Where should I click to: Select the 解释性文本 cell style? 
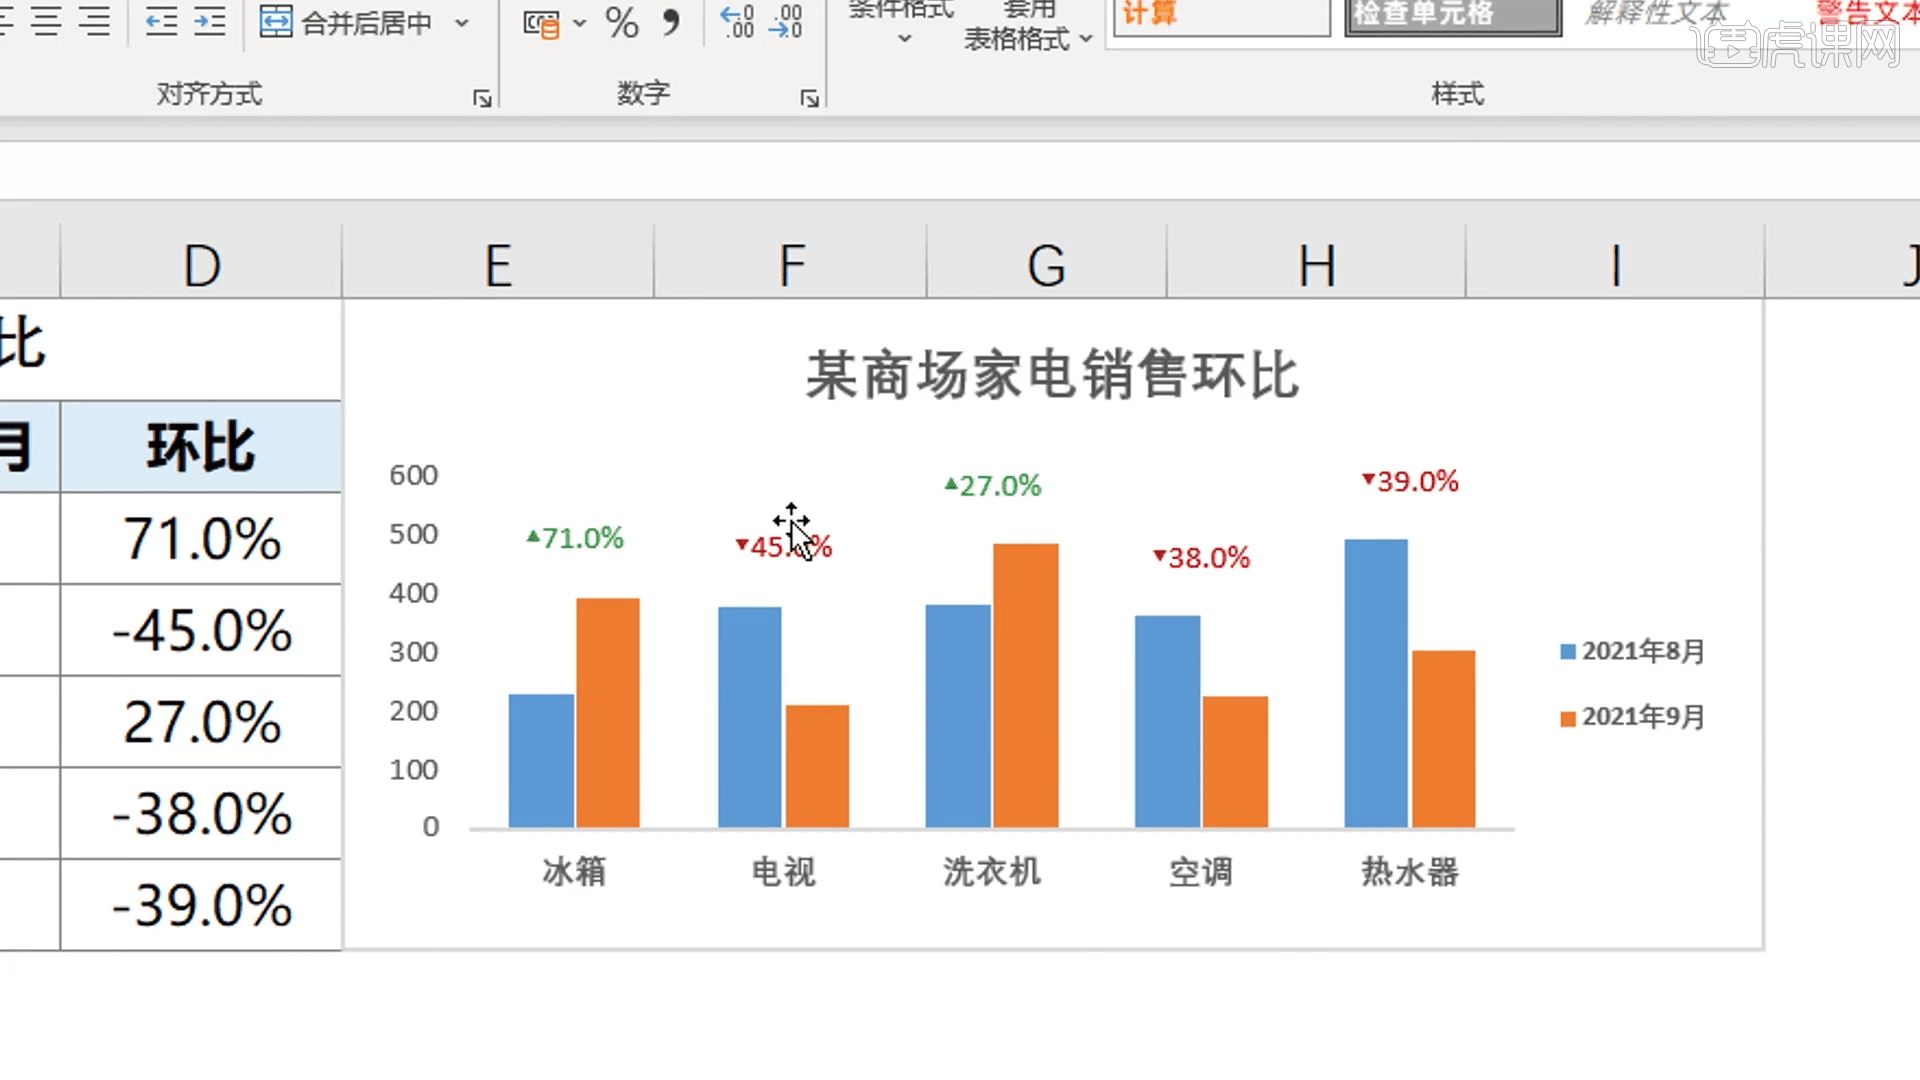click(1655, 13)
